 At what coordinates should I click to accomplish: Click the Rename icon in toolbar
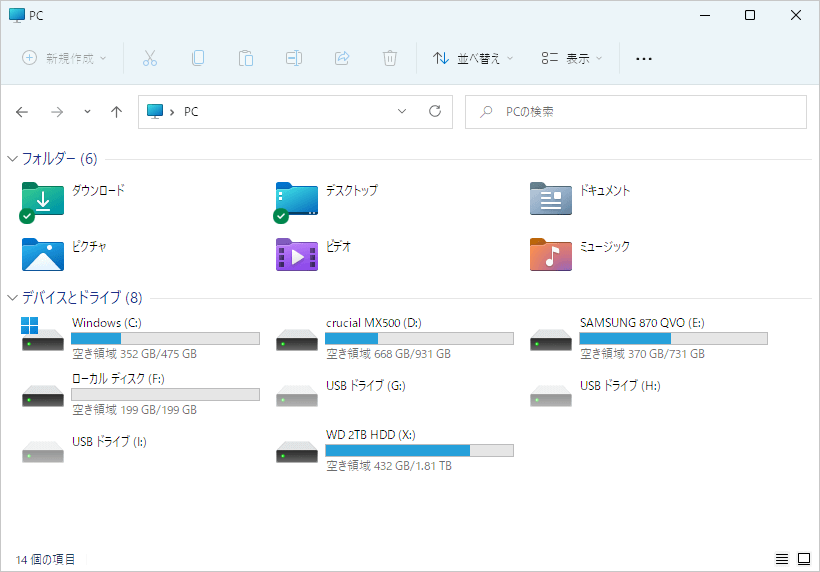coord(294,58)
